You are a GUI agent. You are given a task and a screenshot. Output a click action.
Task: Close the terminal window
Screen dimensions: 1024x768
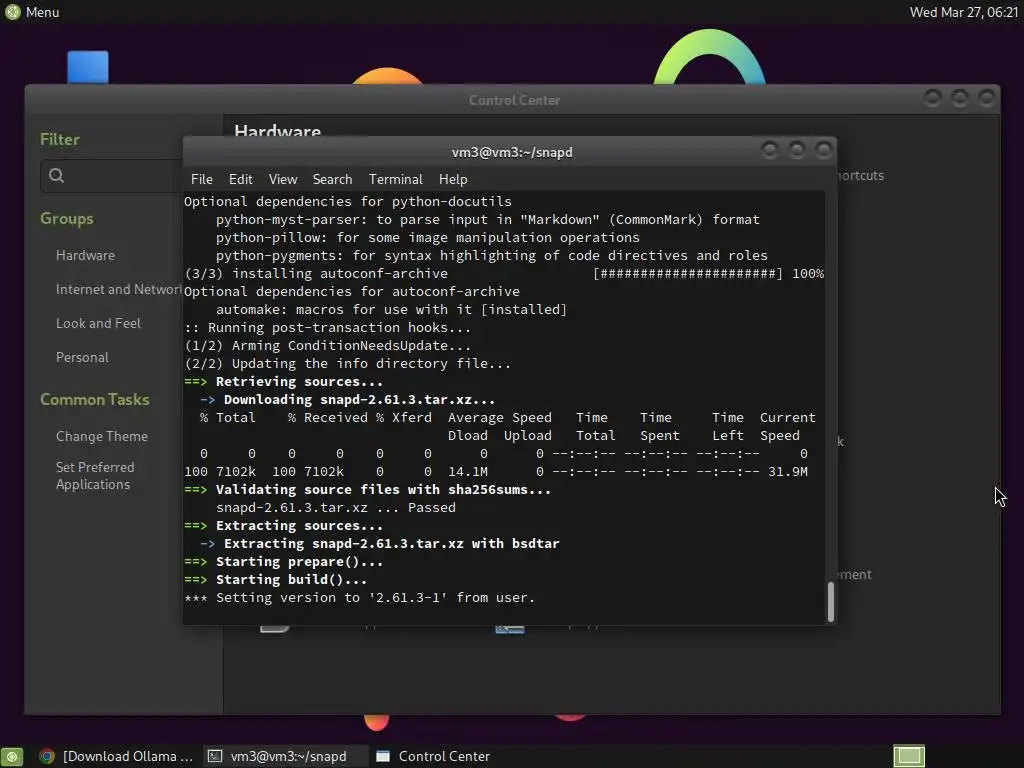[824, 151]
